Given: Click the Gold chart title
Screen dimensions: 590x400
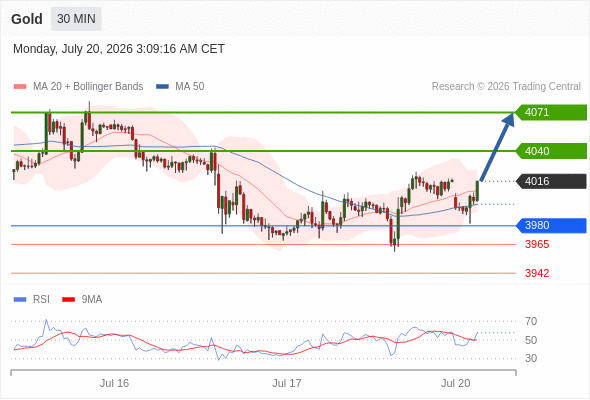Looking at the screenshot, I should (x=27, y=19).
